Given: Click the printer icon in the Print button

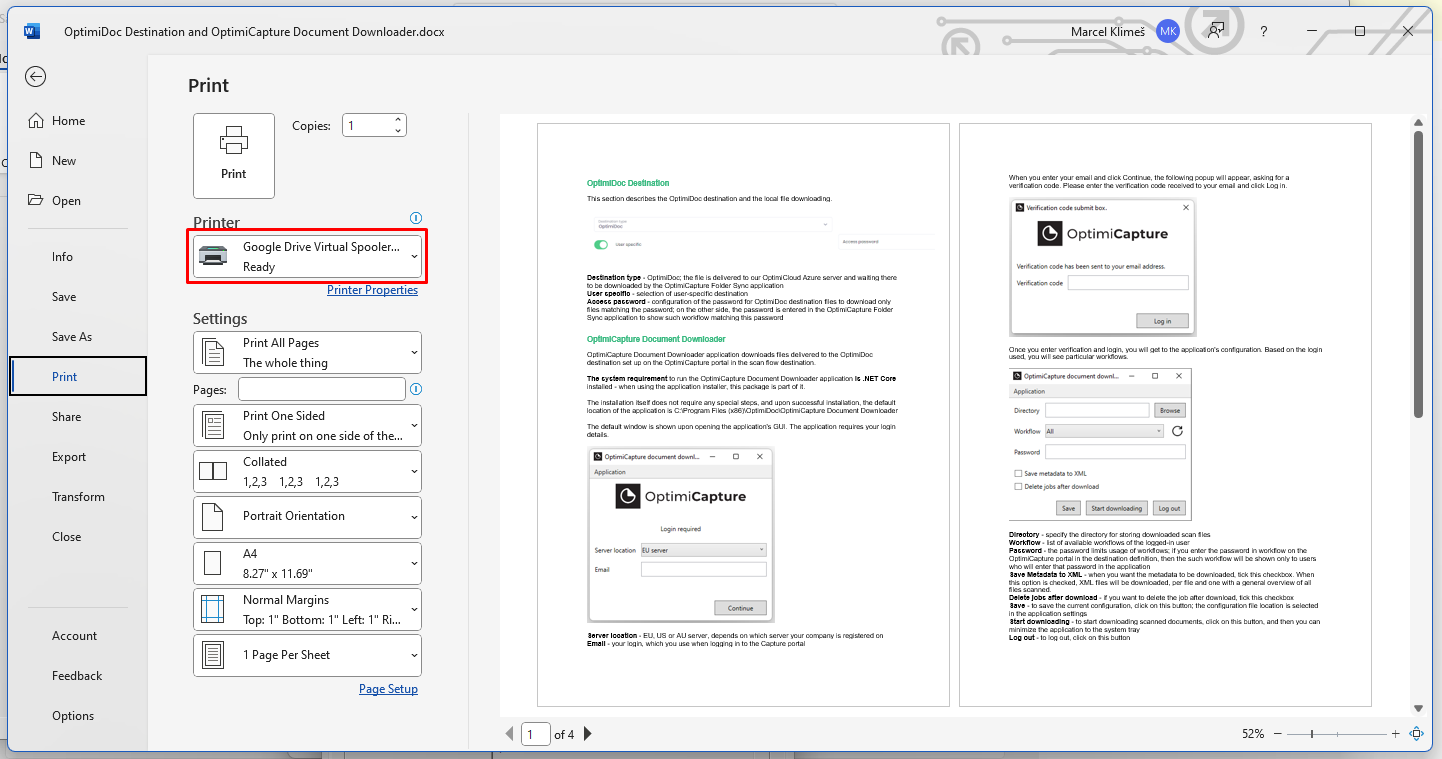Looking at the screenshot, I should click(234, 141).
